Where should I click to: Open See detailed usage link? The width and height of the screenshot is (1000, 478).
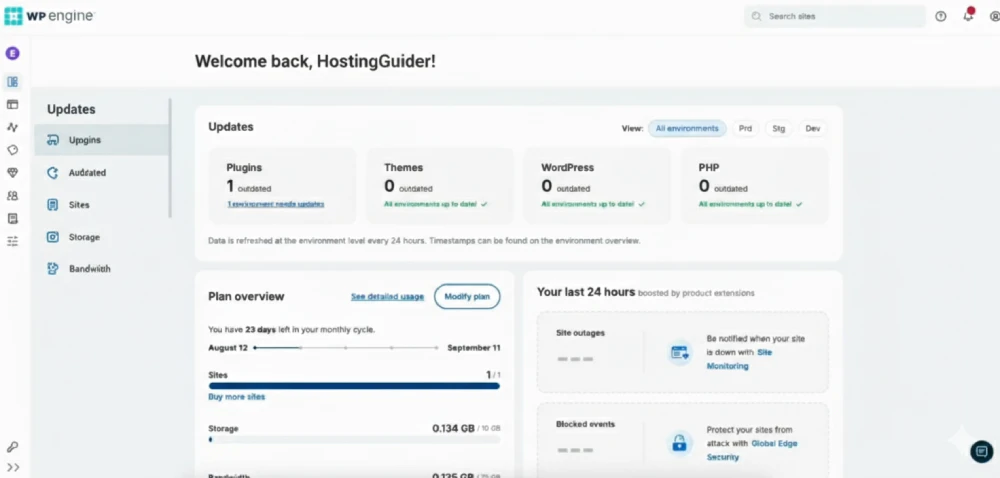point(387,297)
